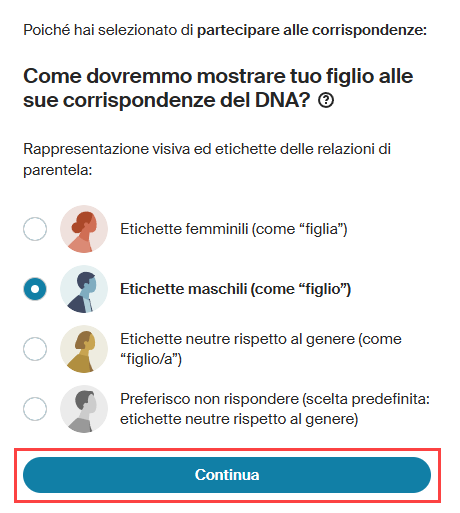This screenshot has width=460, height=513.
Task: Click bold text partecipare alle corrispondenze
Action: 312,30
